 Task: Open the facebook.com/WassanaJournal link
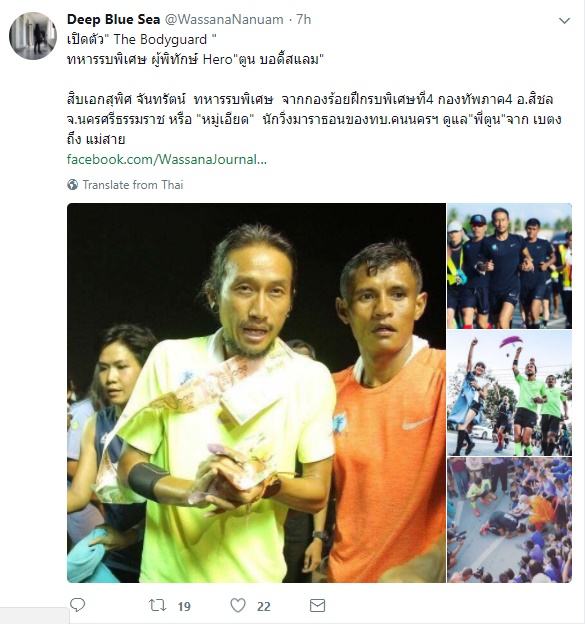[167, 160]
